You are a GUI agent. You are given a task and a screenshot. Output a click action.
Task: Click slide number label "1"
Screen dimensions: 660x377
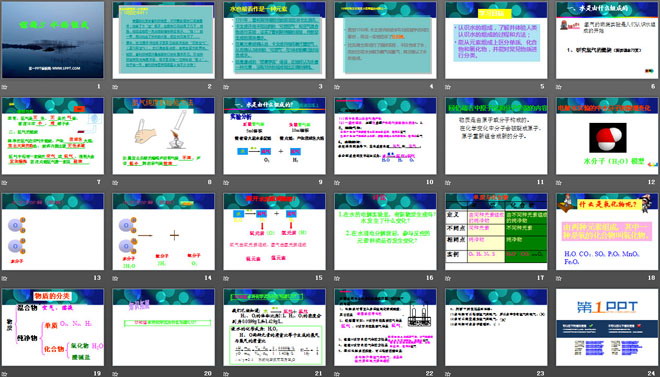click(x=99, y=87)
